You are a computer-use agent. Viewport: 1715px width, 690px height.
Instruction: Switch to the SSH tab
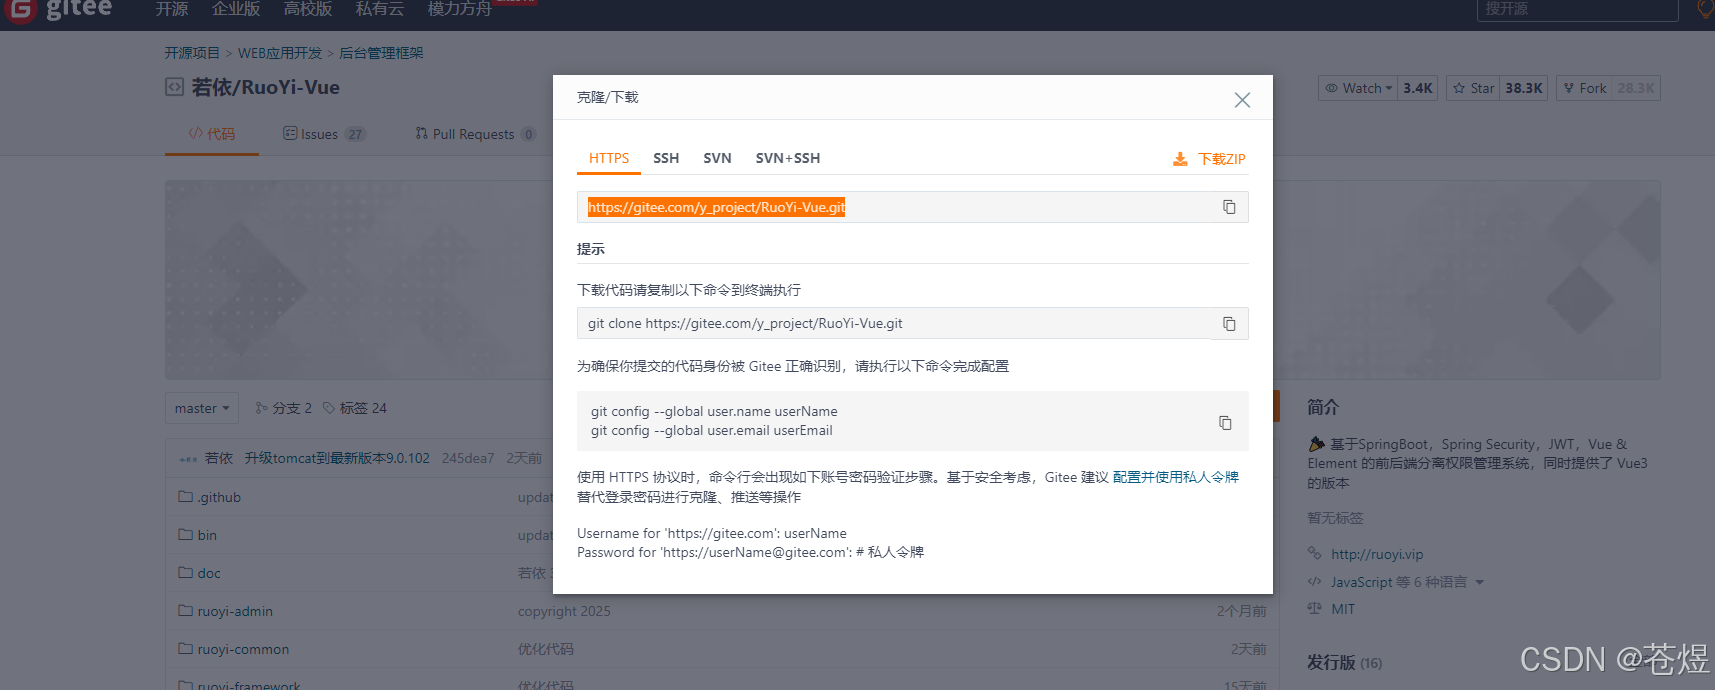666,158
